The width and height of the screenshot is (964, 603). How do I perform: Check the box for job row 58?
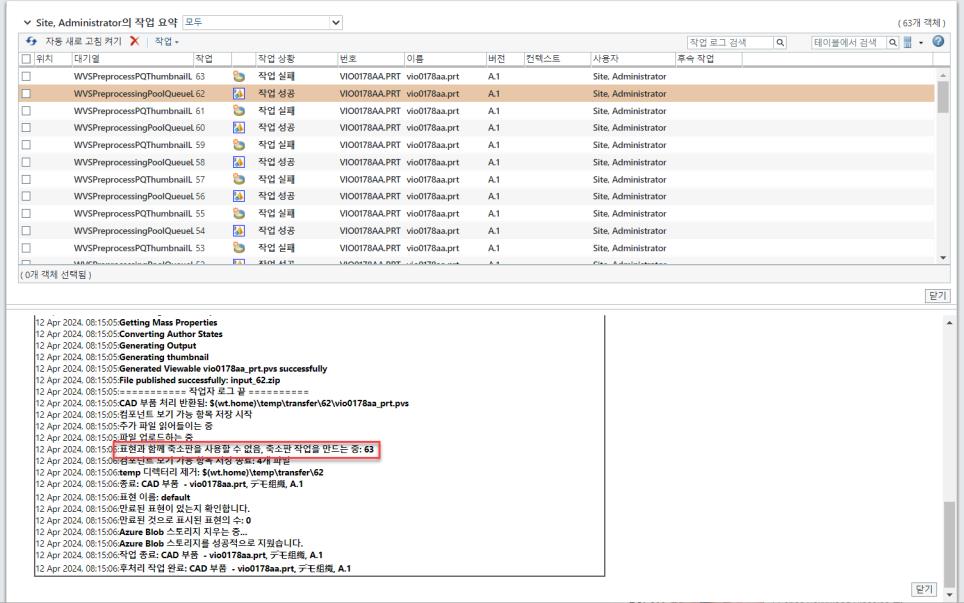26,162
